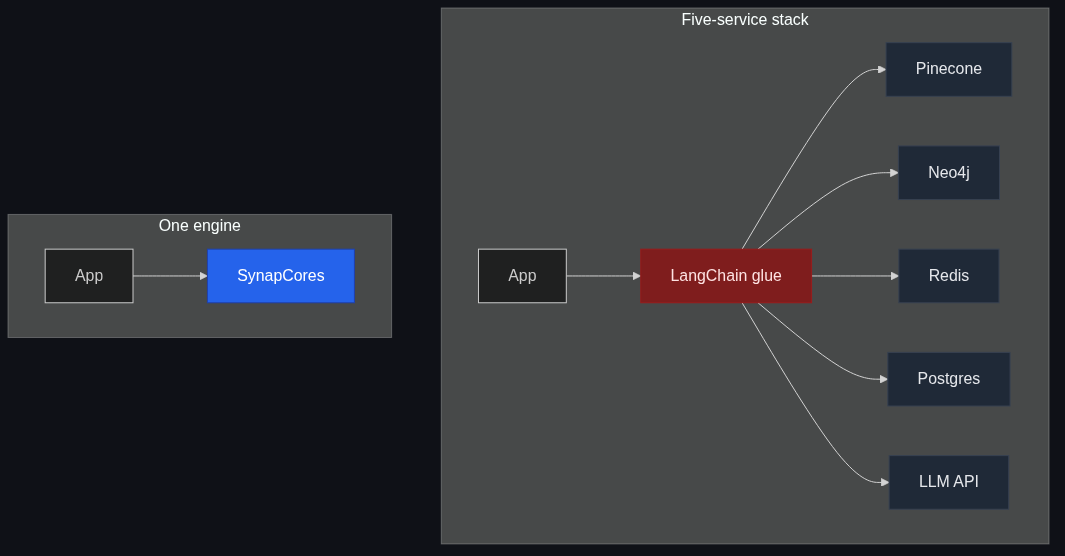Select the Postgres node
The image size is (1065, 556).
click(948, 379)
